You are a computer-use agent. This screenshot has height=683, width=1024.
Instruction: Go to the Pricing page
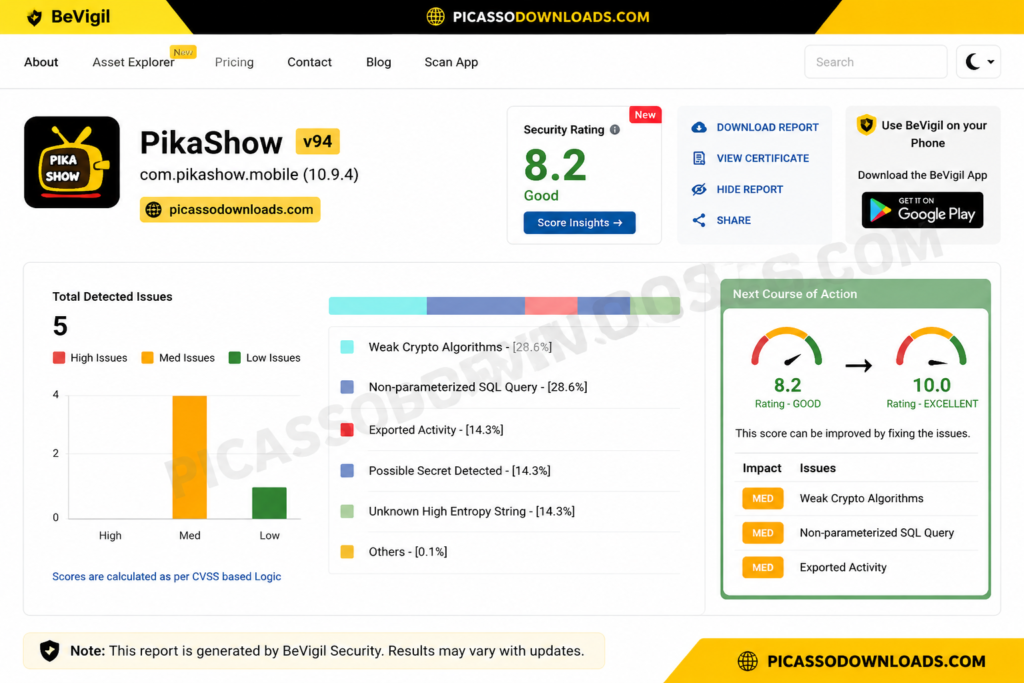pyautogui.click(x=234, y=62)
